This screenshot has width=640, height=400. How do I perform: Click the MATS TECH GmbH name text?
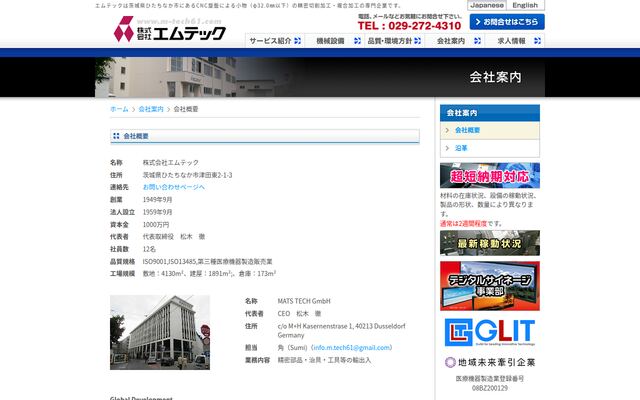[304, 301]
